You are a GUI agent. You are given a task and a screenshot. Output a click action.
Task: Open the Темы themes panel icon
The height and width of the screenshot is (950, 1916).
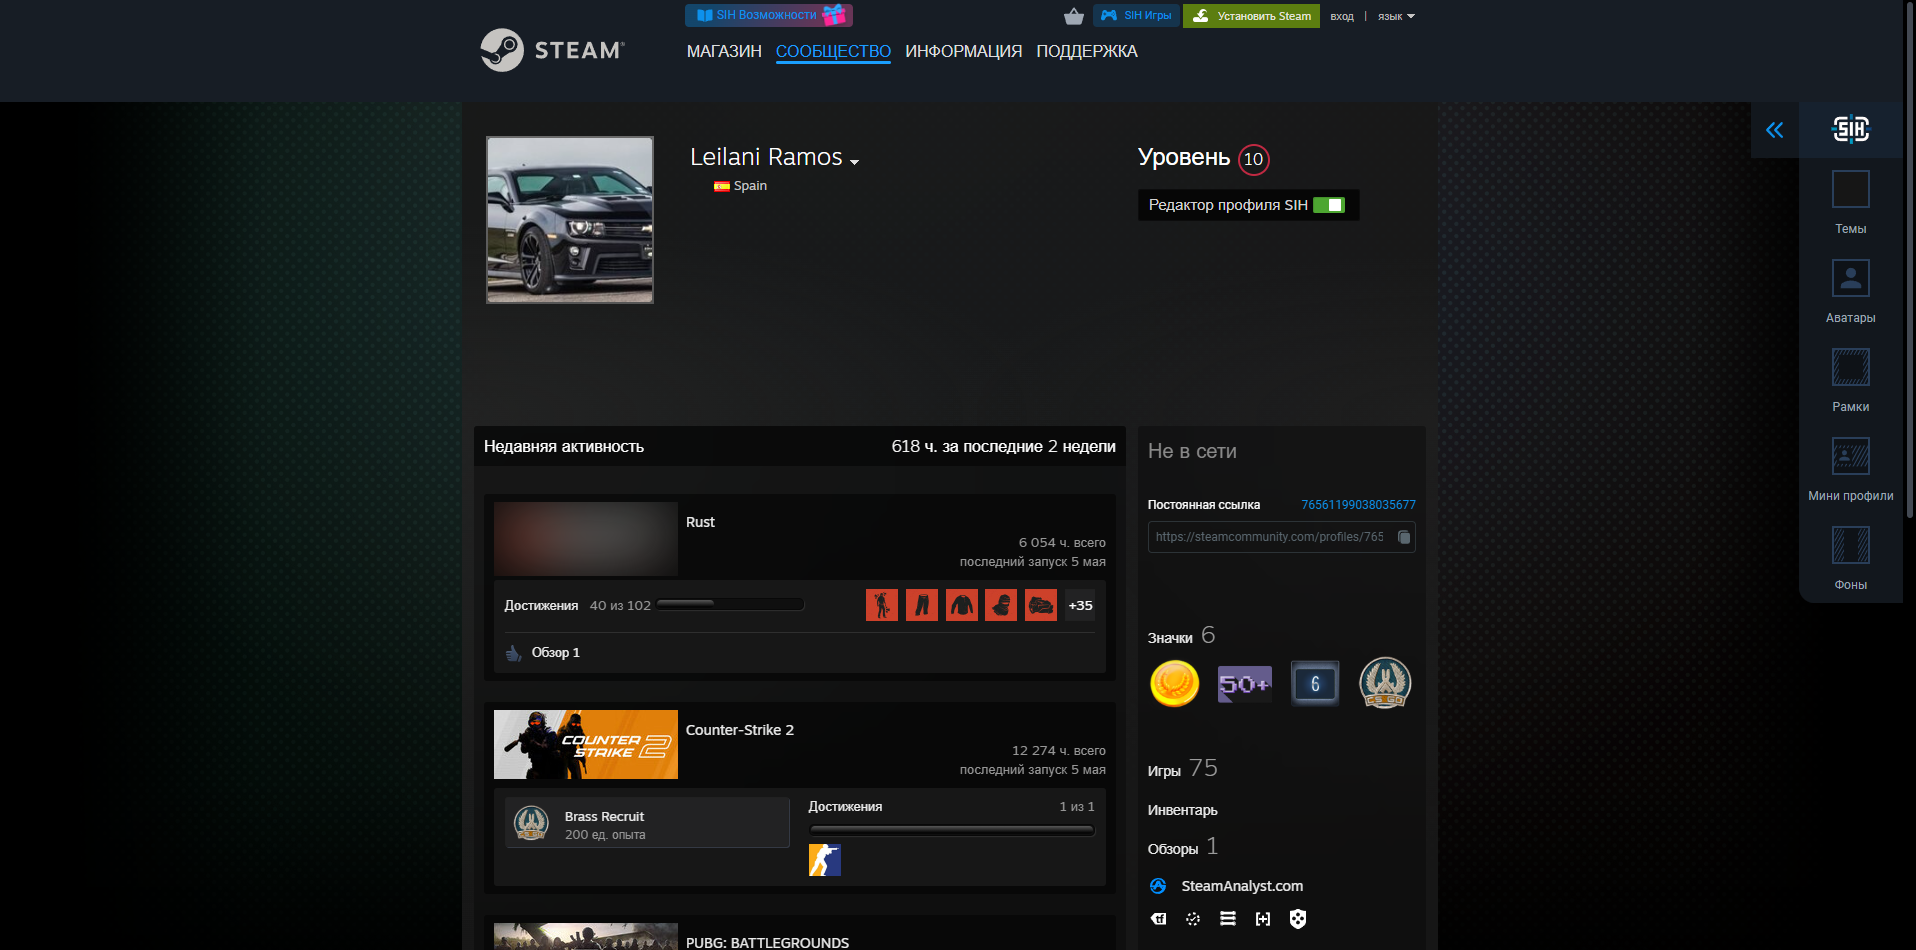(1850, 189)
